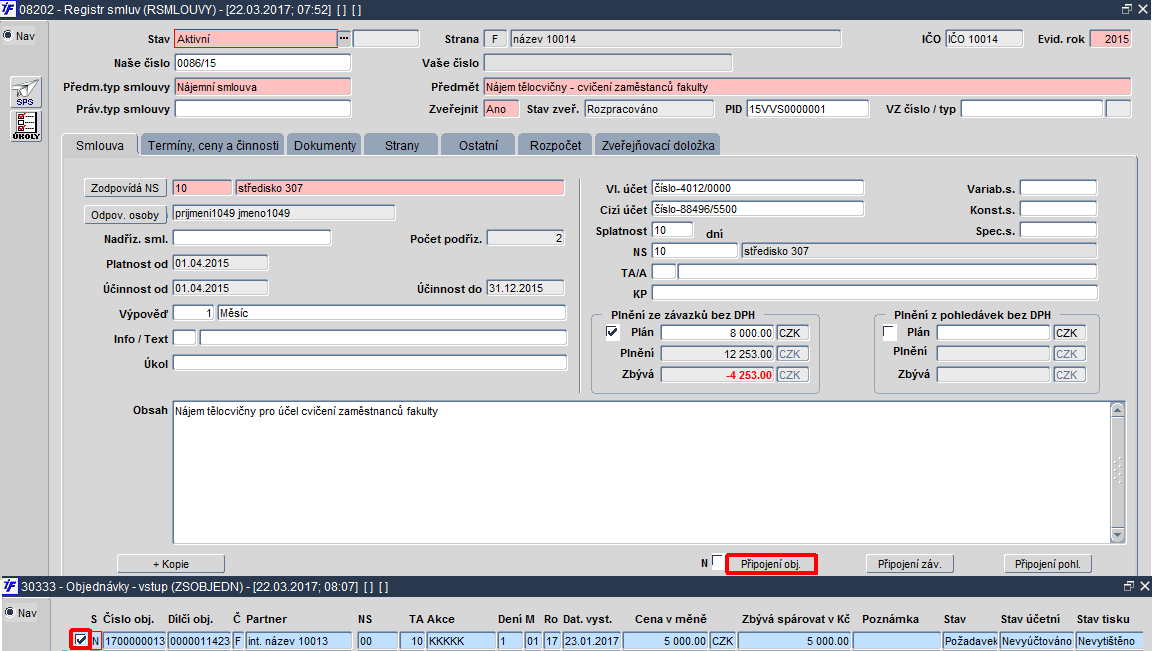The height and width of the screenshot is (651, 1152).
Task: Click the ellipsis button beside Stav field
Action: [344, 39]
